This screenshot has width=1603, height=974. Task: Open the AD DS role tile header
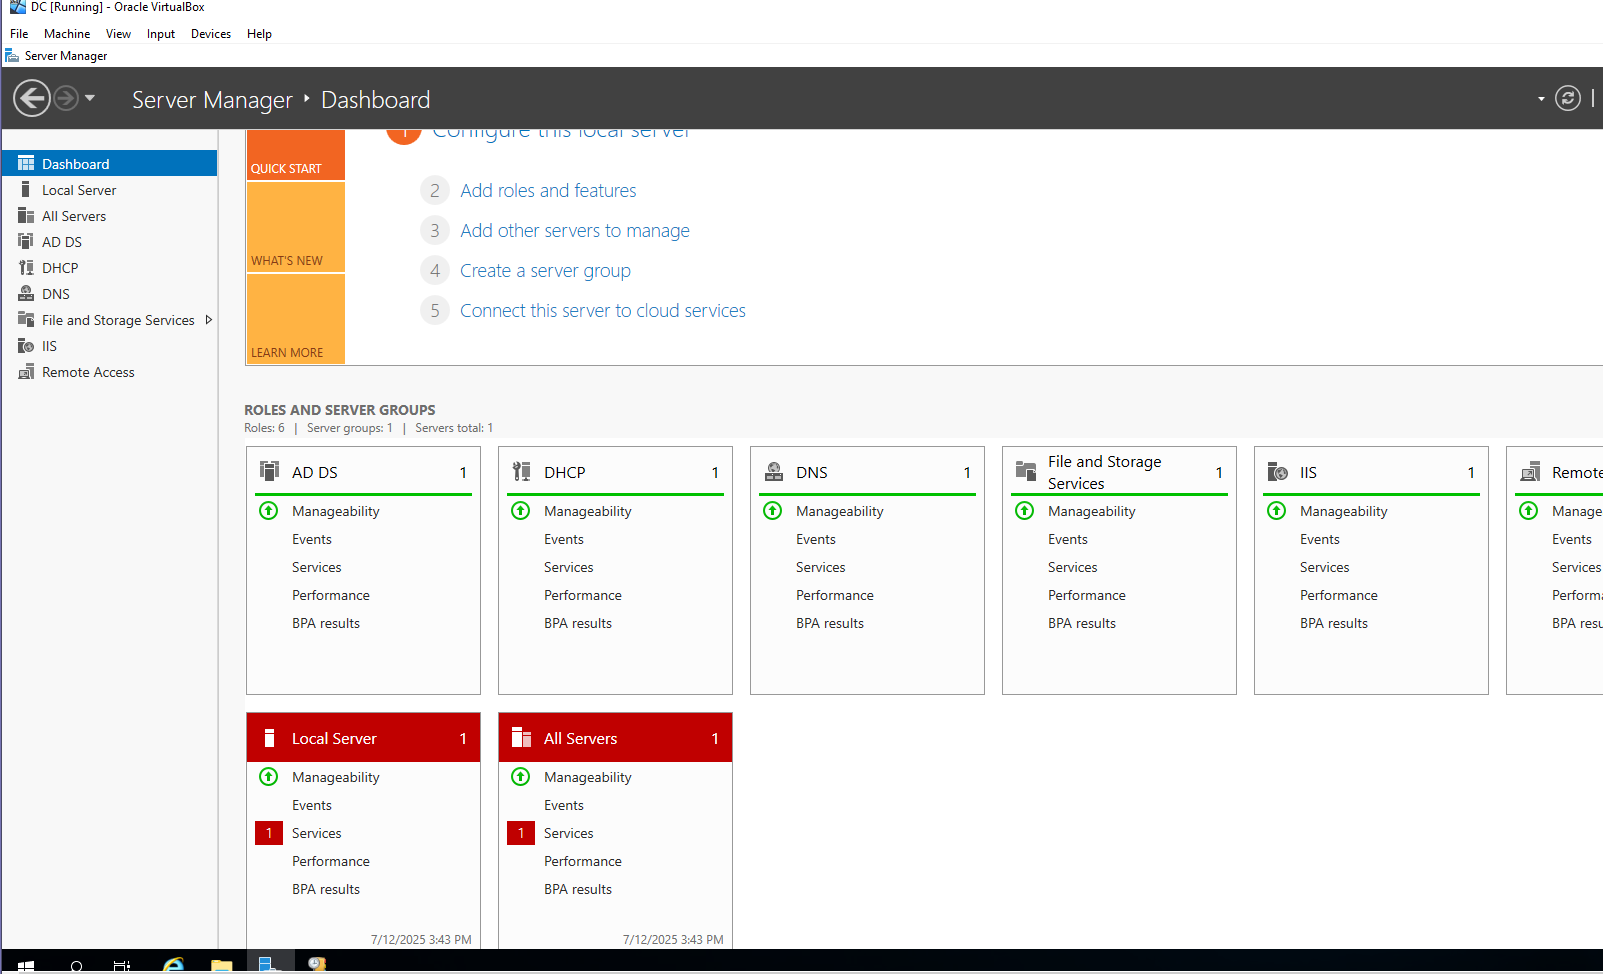point(363,472)
